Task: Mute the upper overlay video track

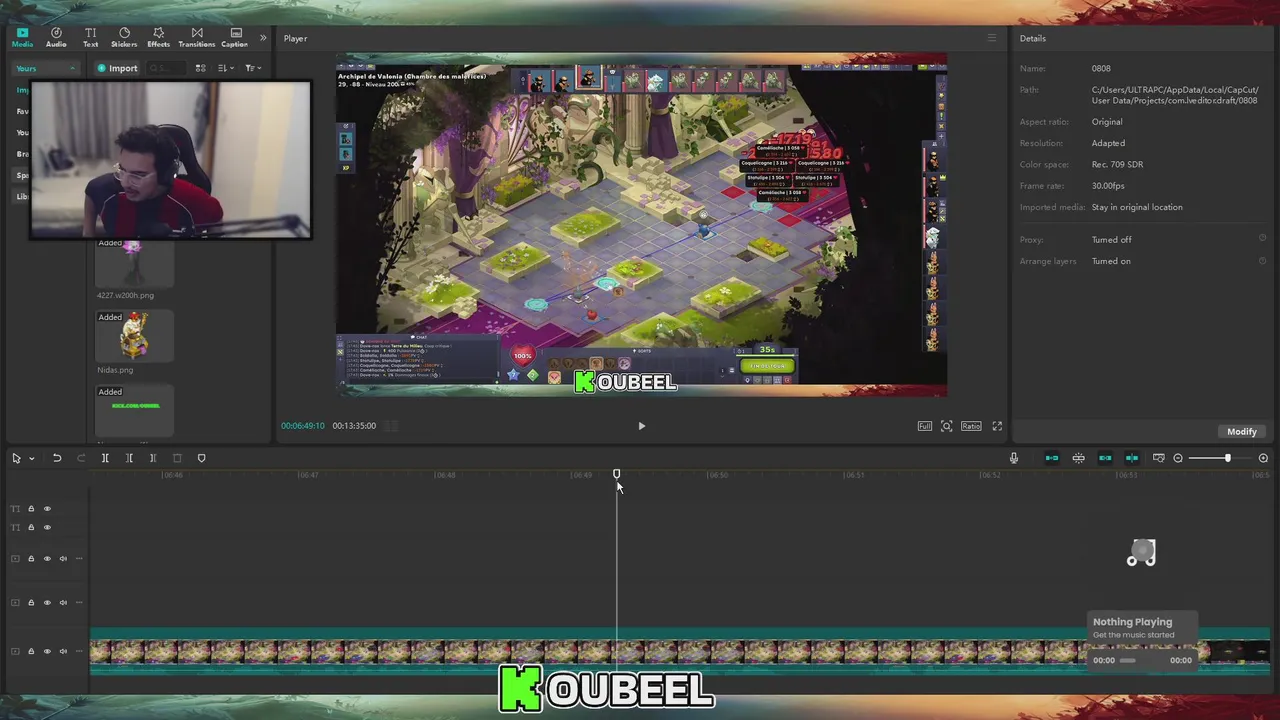Action: (63, 559)
